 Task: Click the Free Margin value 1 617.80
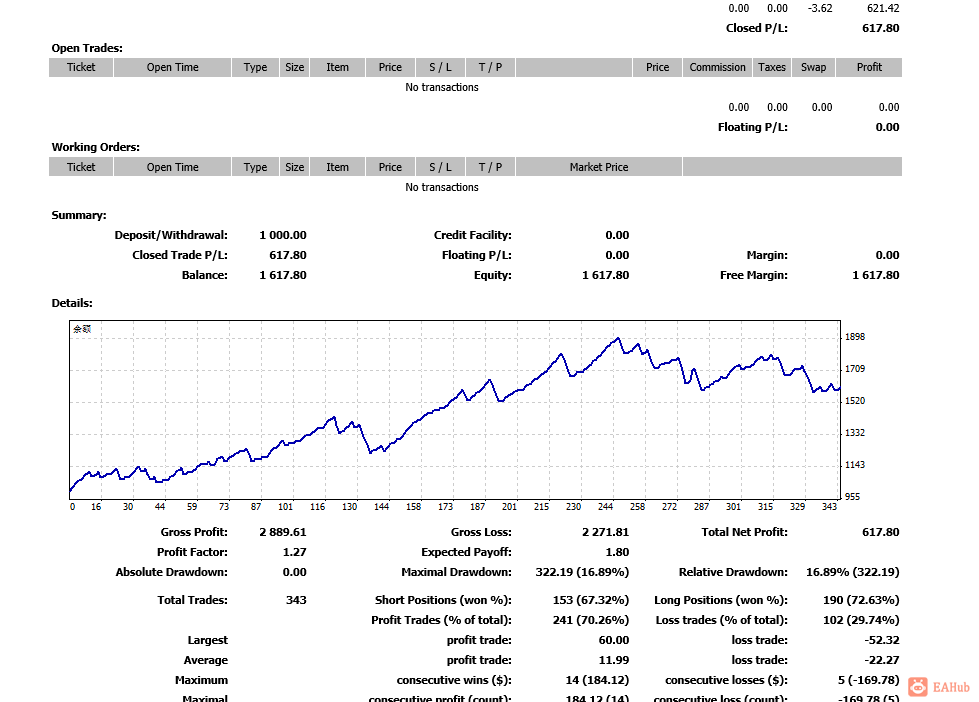click(x=876, y=275)
